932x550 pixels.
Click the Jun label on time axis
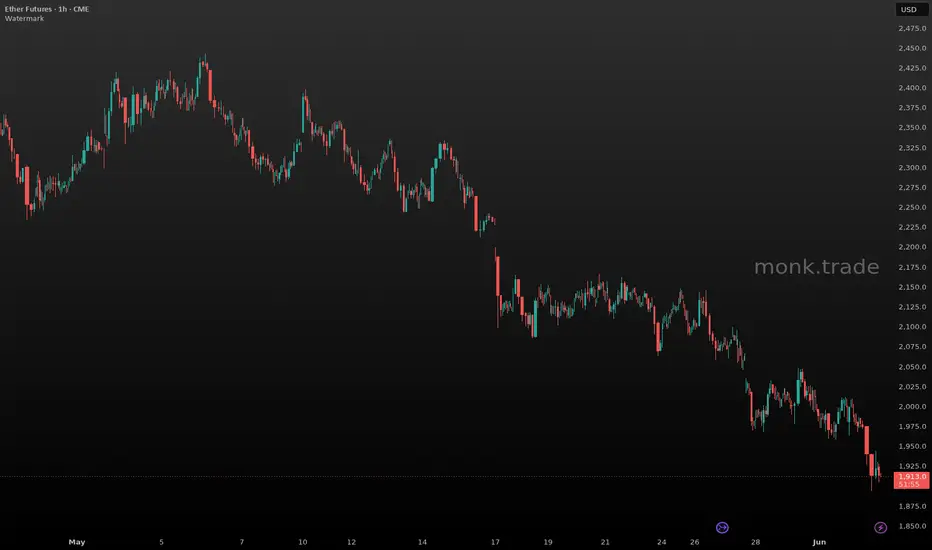pos(819,542)
